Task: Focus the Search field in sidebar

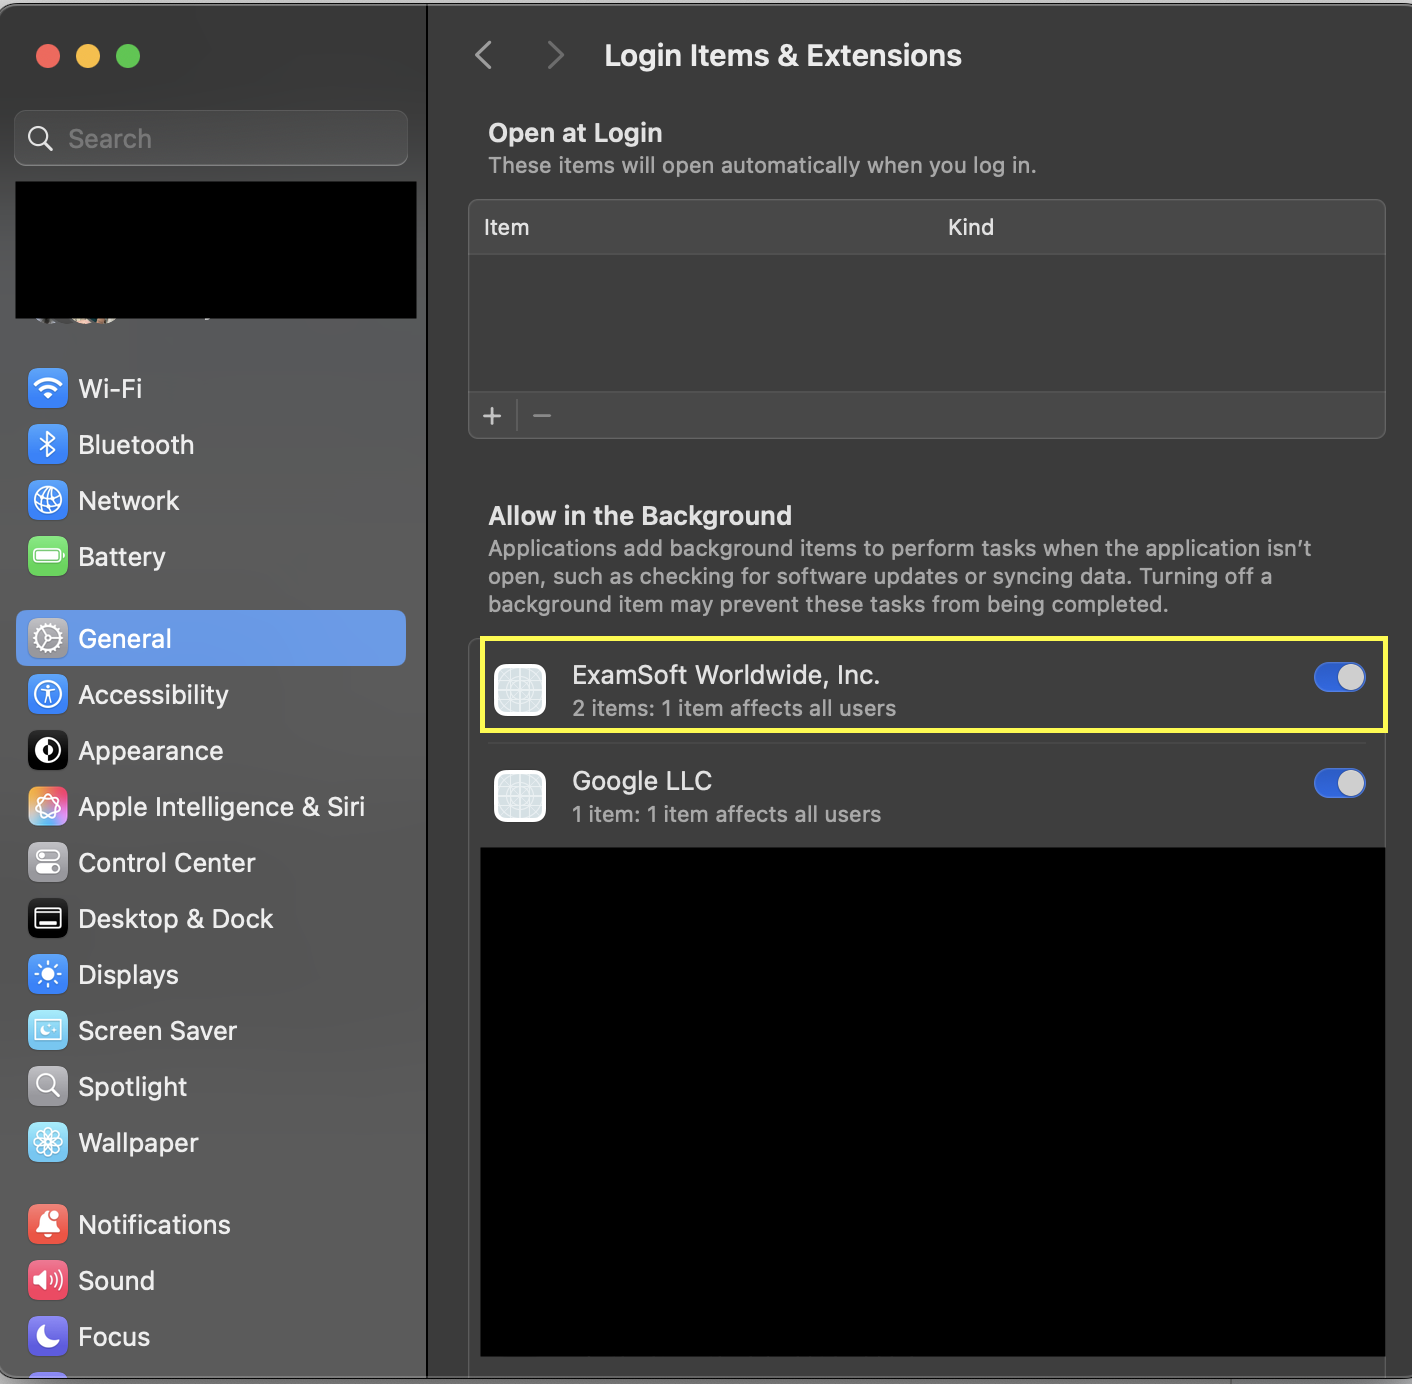Action: pos(211,138)
